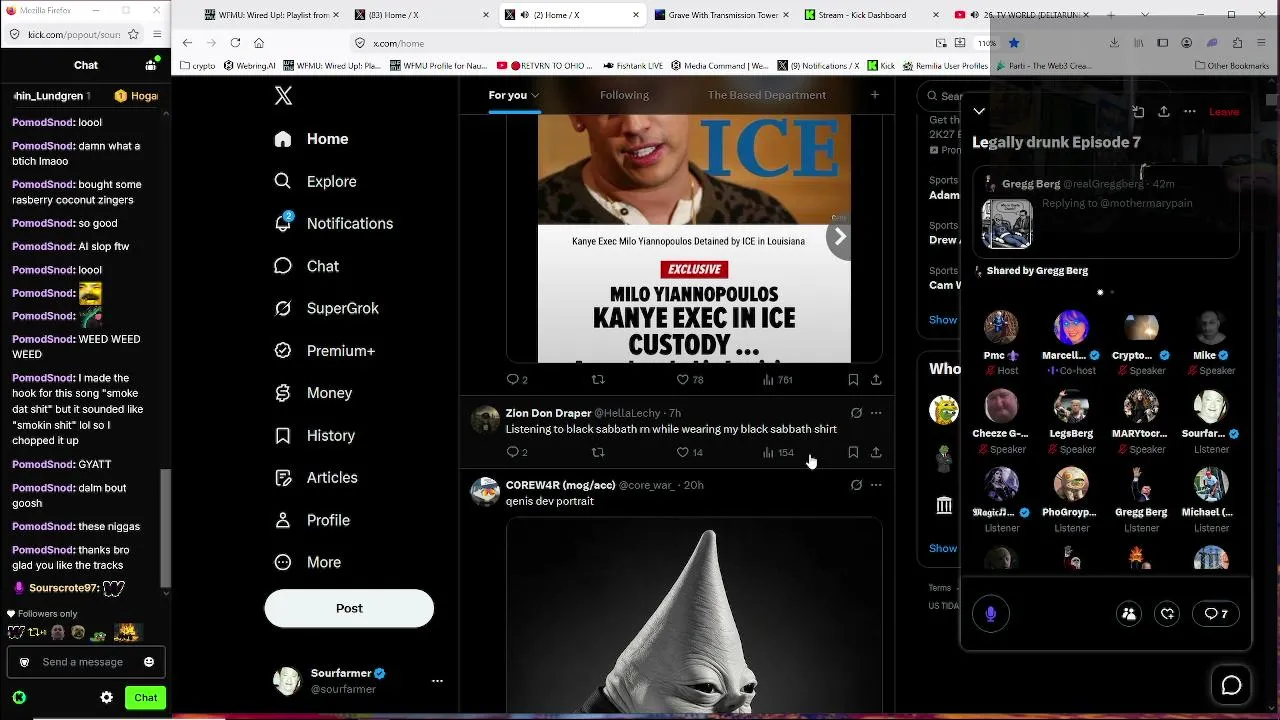This screenshot has height=720, width=1280.
Task: Reply to Zion Don Draper's post
Action: click(517, 453)
